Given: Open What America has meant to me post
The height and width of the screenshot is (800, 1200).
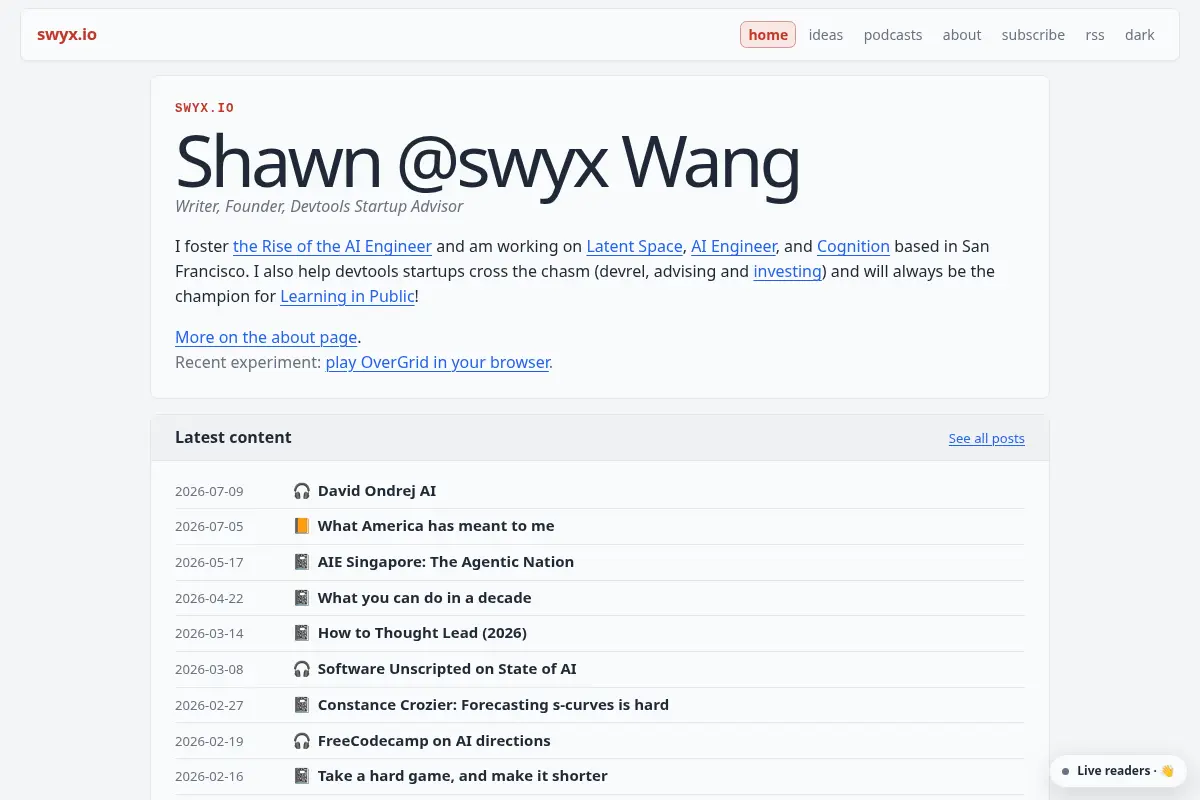Looking at the screenshot, I should [x=436, y=526].
